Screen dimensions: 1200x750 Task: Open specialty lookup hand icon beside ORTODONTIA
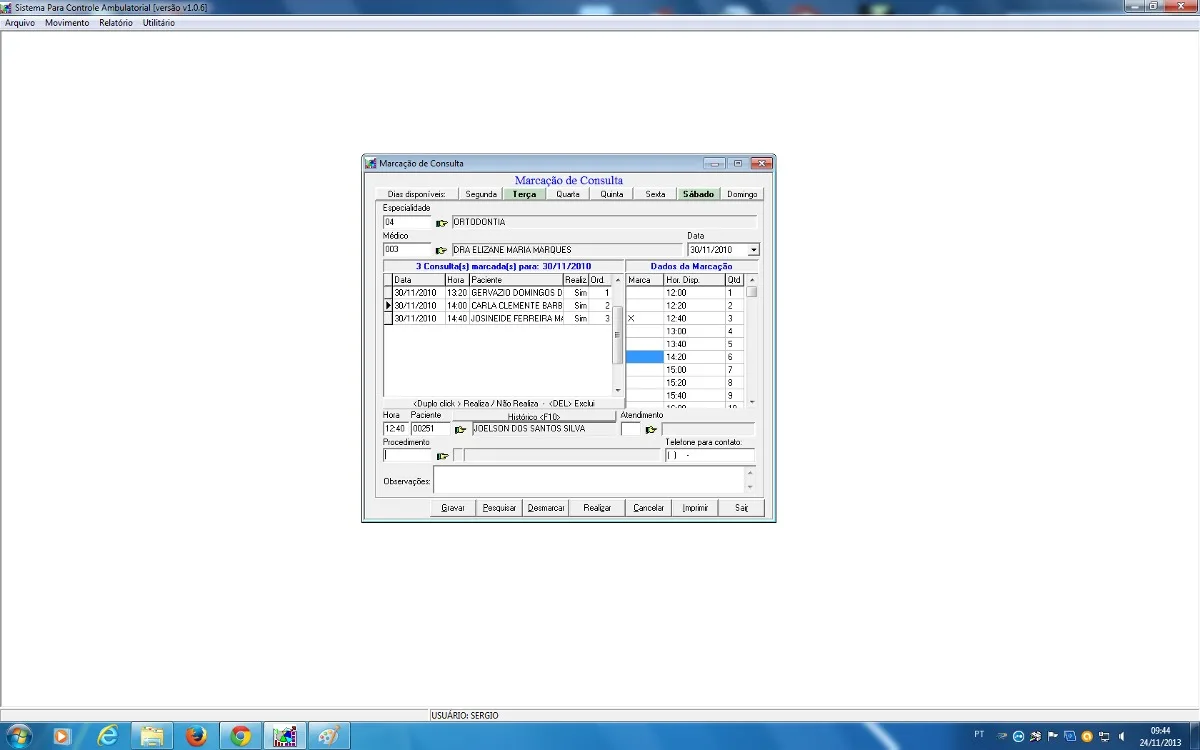point(442,223)
